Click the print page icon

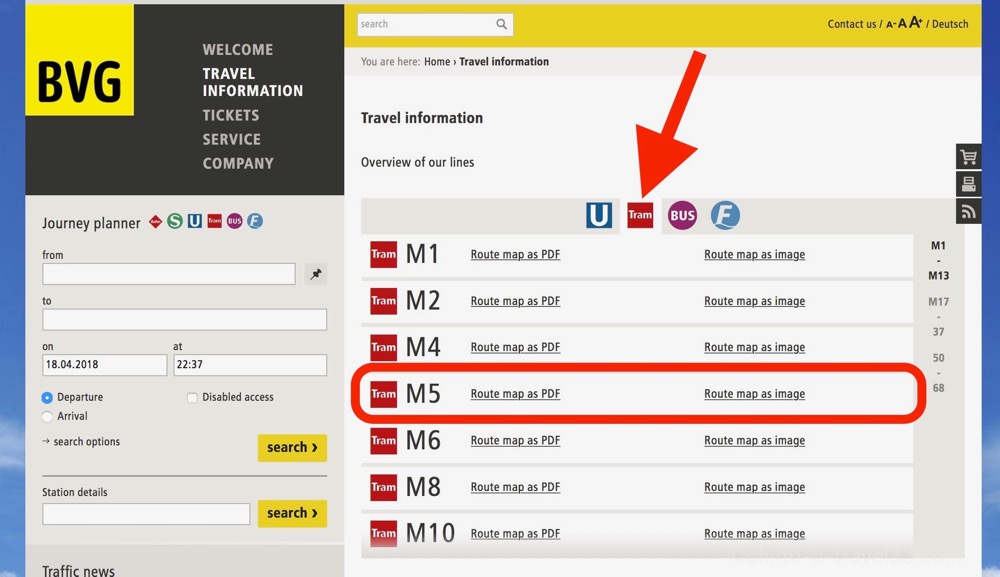(968, 184)
